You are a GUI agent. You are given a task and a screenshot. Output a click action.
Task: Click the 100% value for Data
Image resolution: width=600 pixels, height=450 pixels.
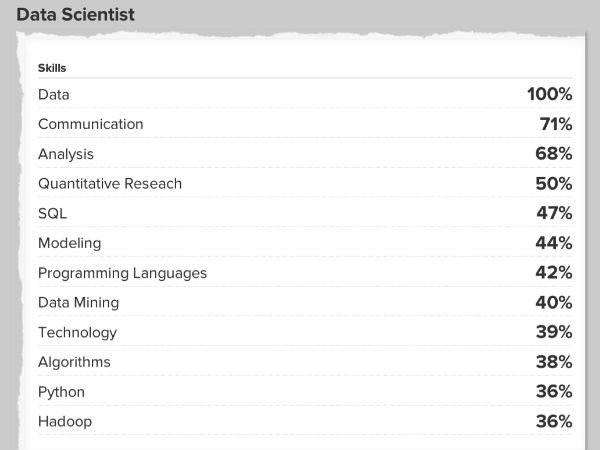point(549,95)
